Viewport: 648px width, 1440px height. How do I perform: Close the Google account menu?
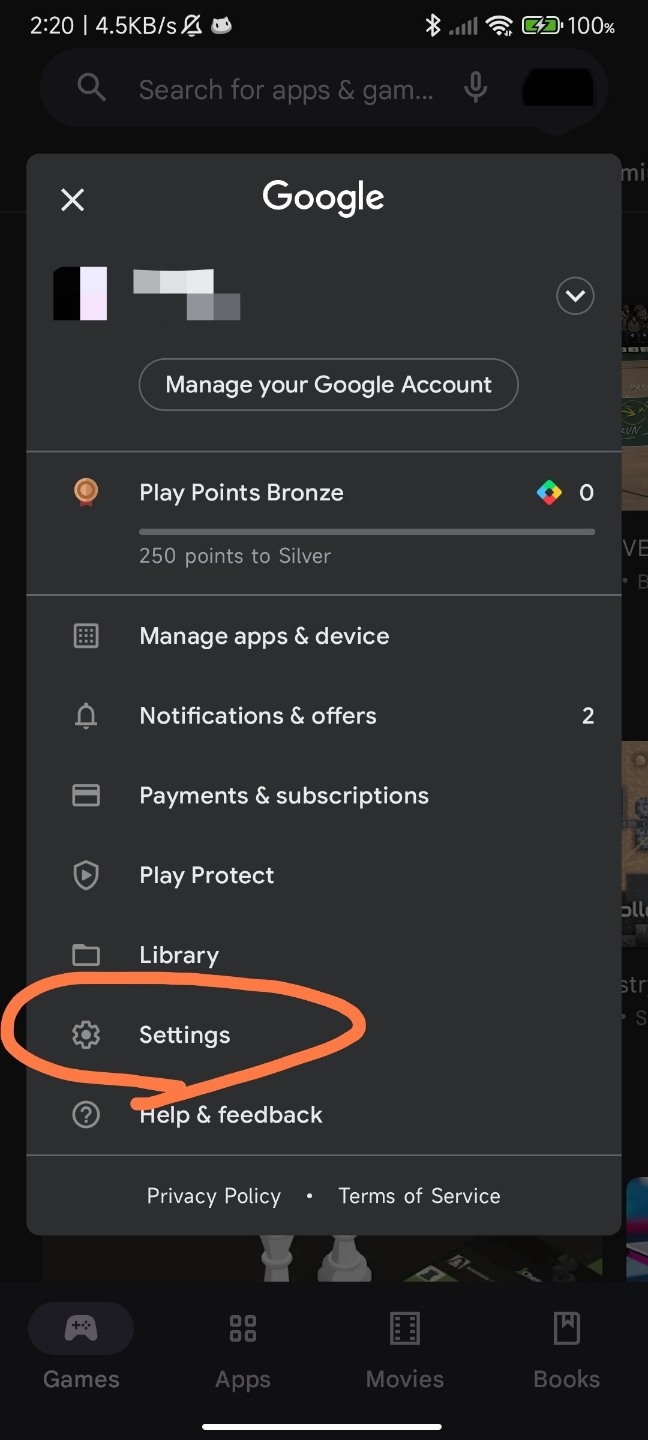72,200
